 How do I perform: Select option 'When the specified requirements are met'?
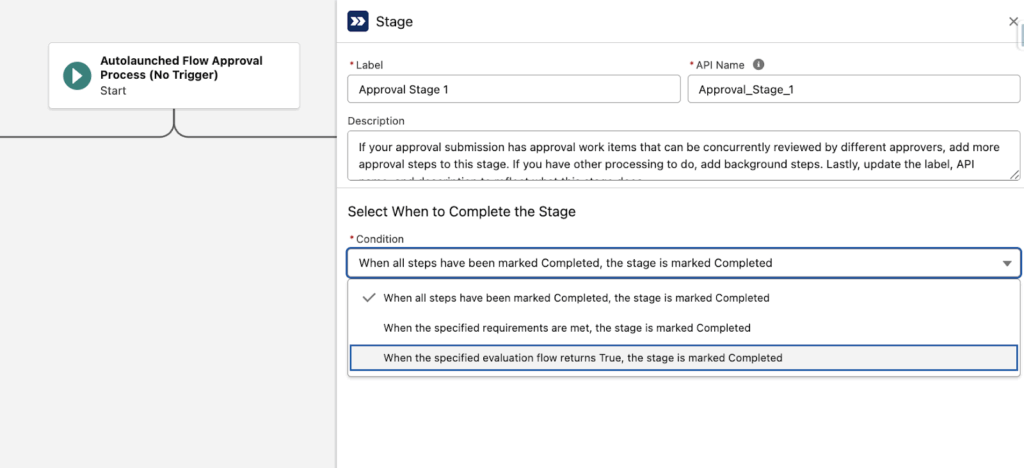click(684, 328)
